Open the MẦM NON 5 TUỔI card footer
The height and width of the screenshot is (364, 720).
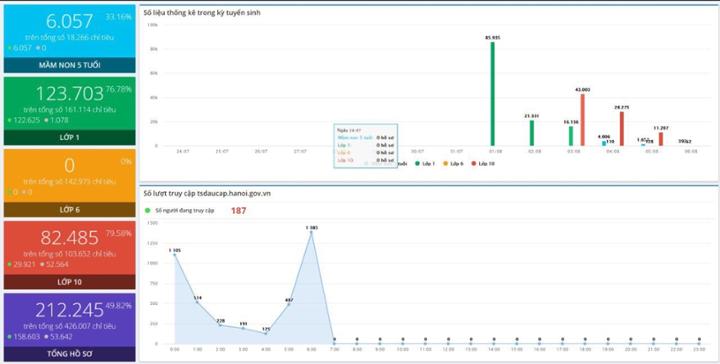point(70,65)
